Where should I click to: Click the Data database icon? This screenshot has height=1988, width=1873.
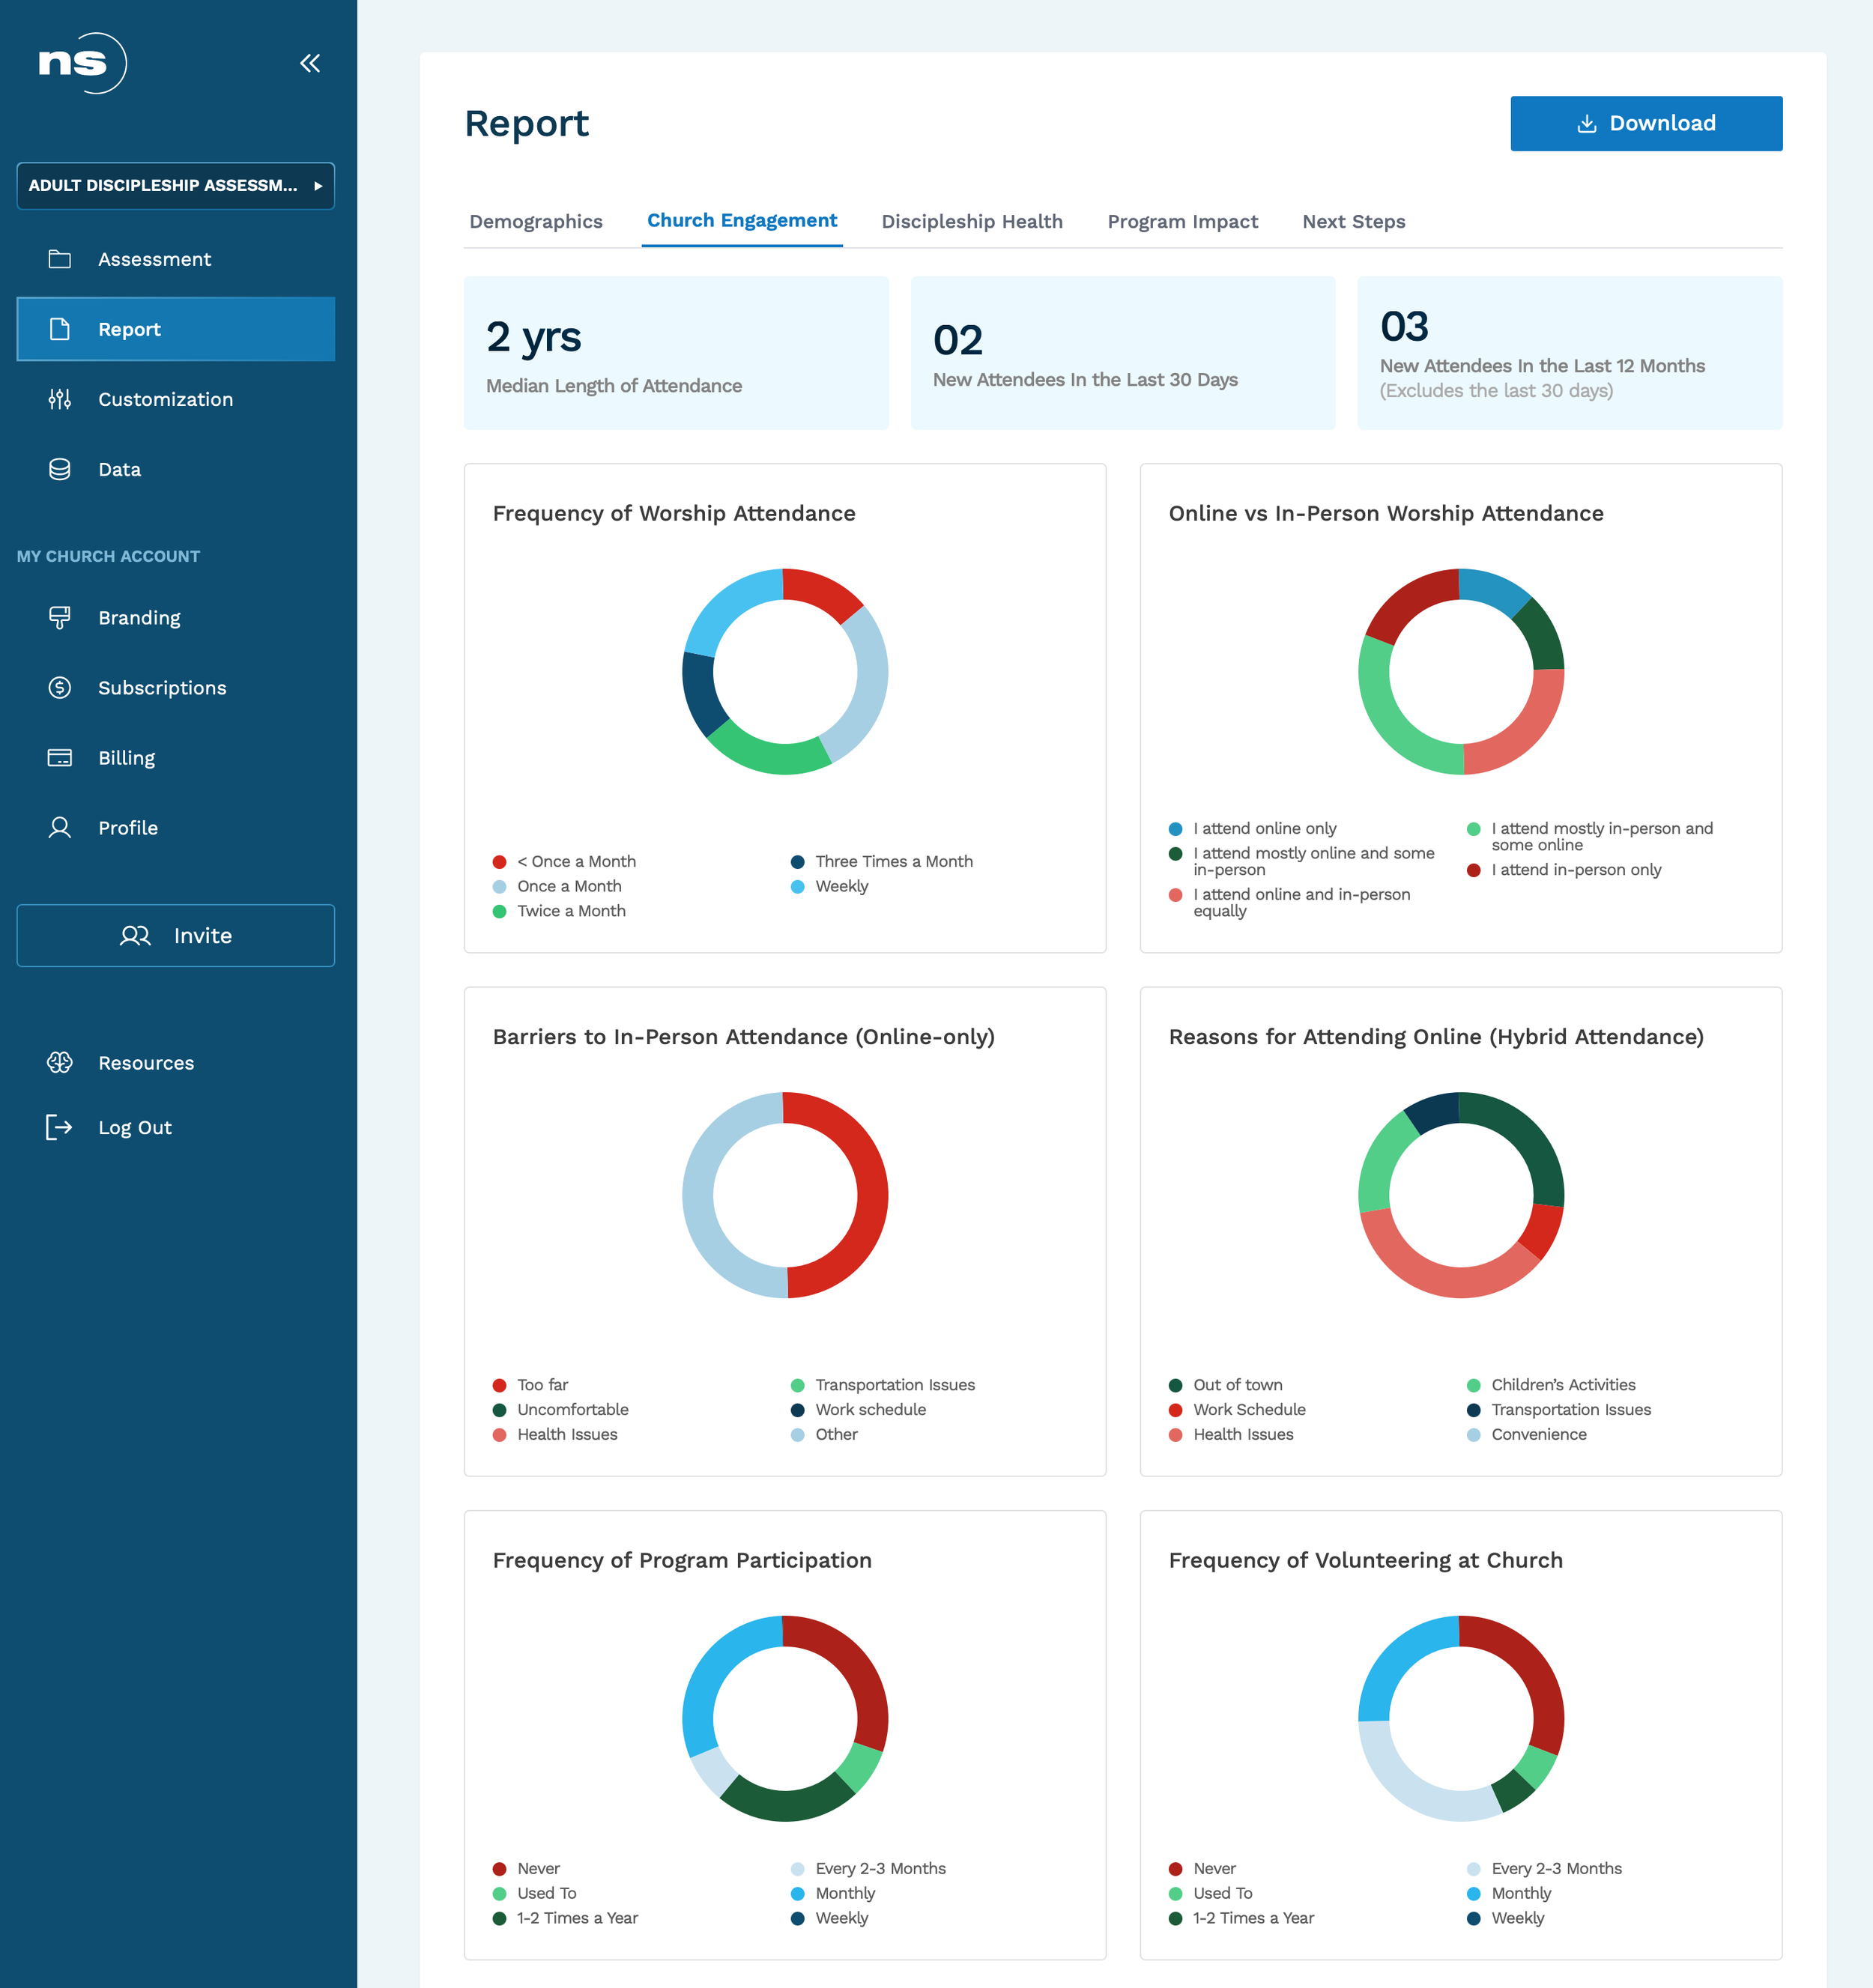coord(60,469)
